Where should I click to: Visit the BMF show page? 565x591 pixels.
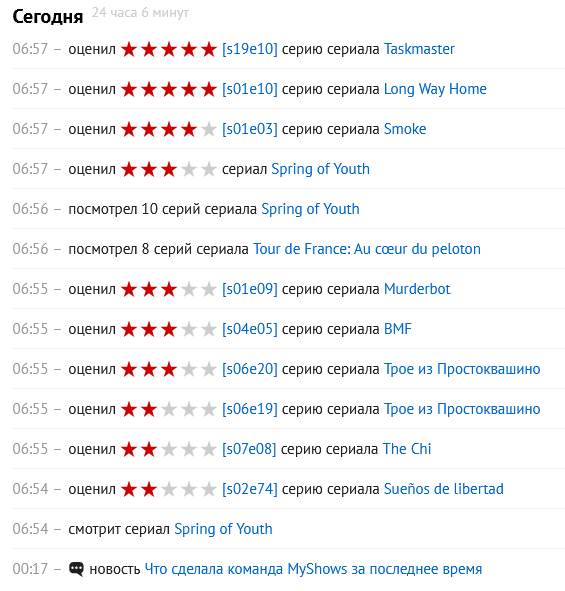398,329
